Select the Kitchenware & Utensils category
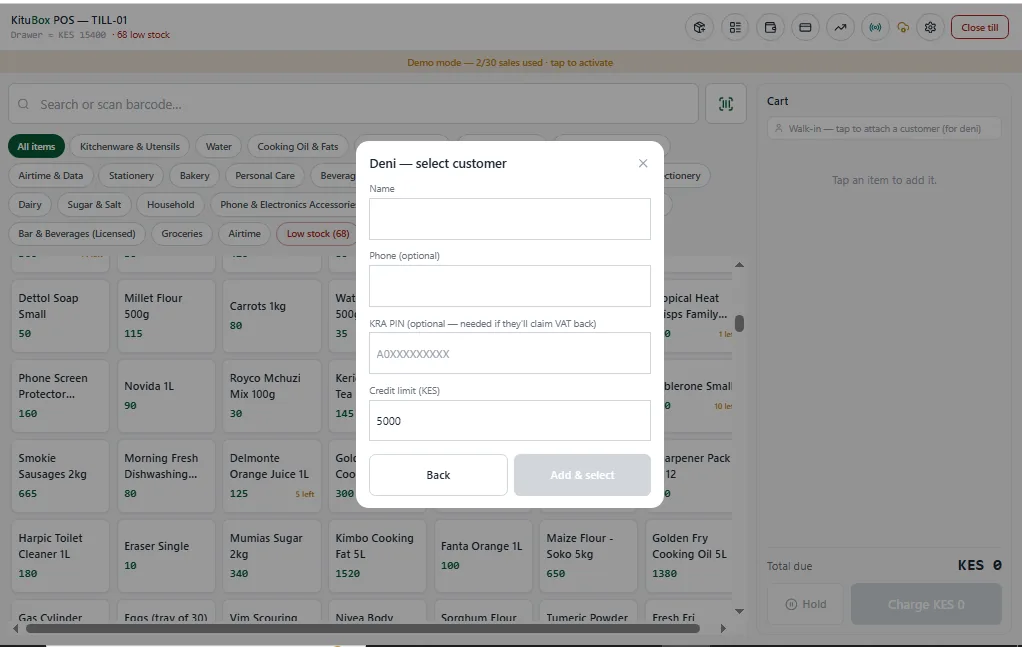1022x647 pixels. pyautogui.click(x=130, y=146)
